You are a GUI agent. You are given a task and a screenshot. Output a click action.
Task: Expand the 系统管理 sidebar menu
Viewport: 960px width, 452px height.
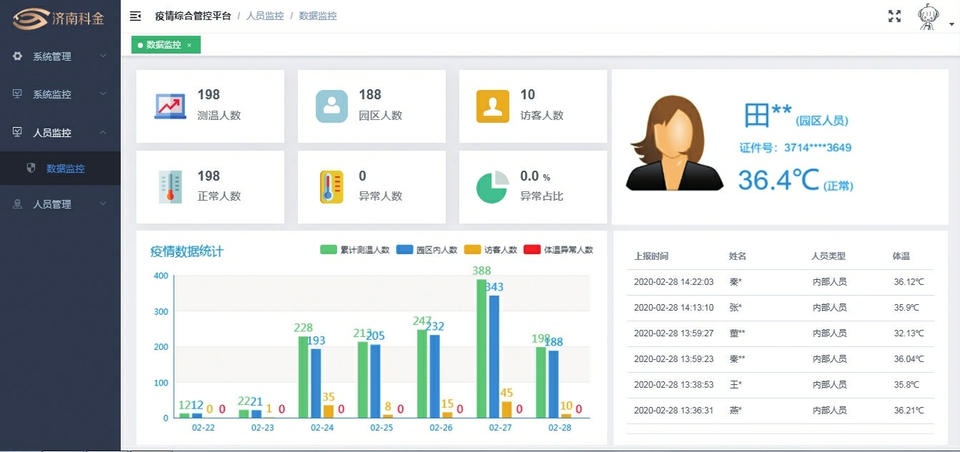pyautogui.click(x=60, y=56)
